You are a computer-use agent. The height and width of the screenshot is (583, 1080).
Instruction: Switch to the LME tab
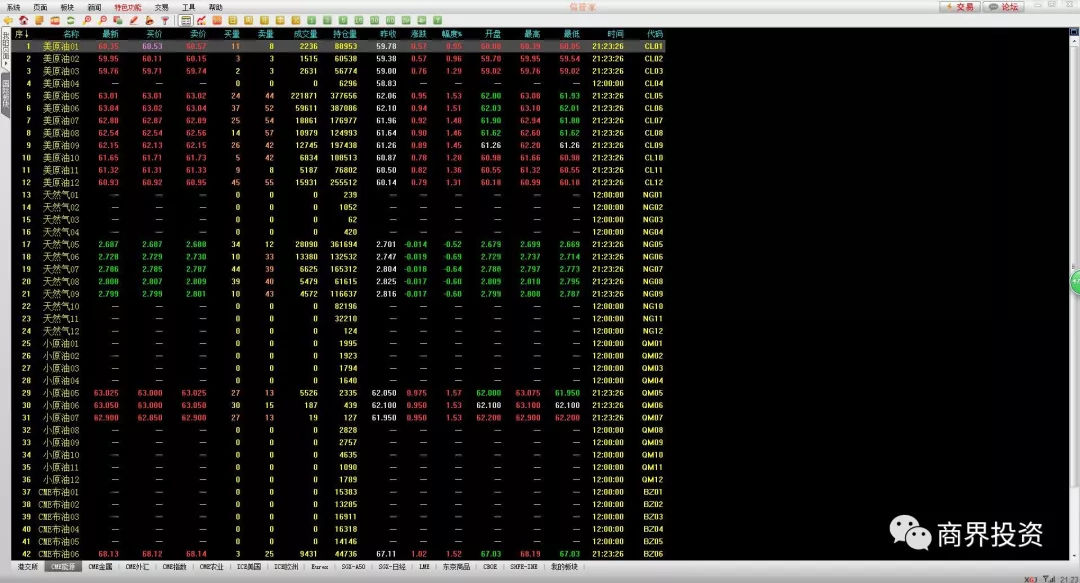(x=424, y=566)
